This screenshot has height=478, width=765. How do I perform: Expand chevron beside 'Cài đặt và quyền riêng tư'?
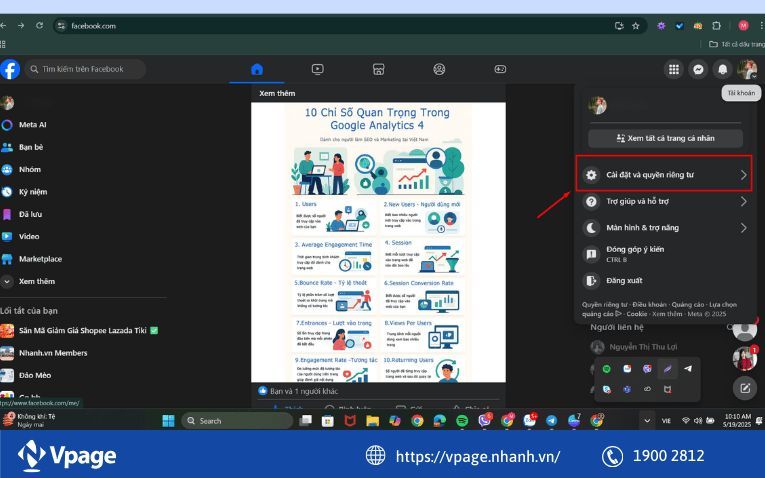743,175
